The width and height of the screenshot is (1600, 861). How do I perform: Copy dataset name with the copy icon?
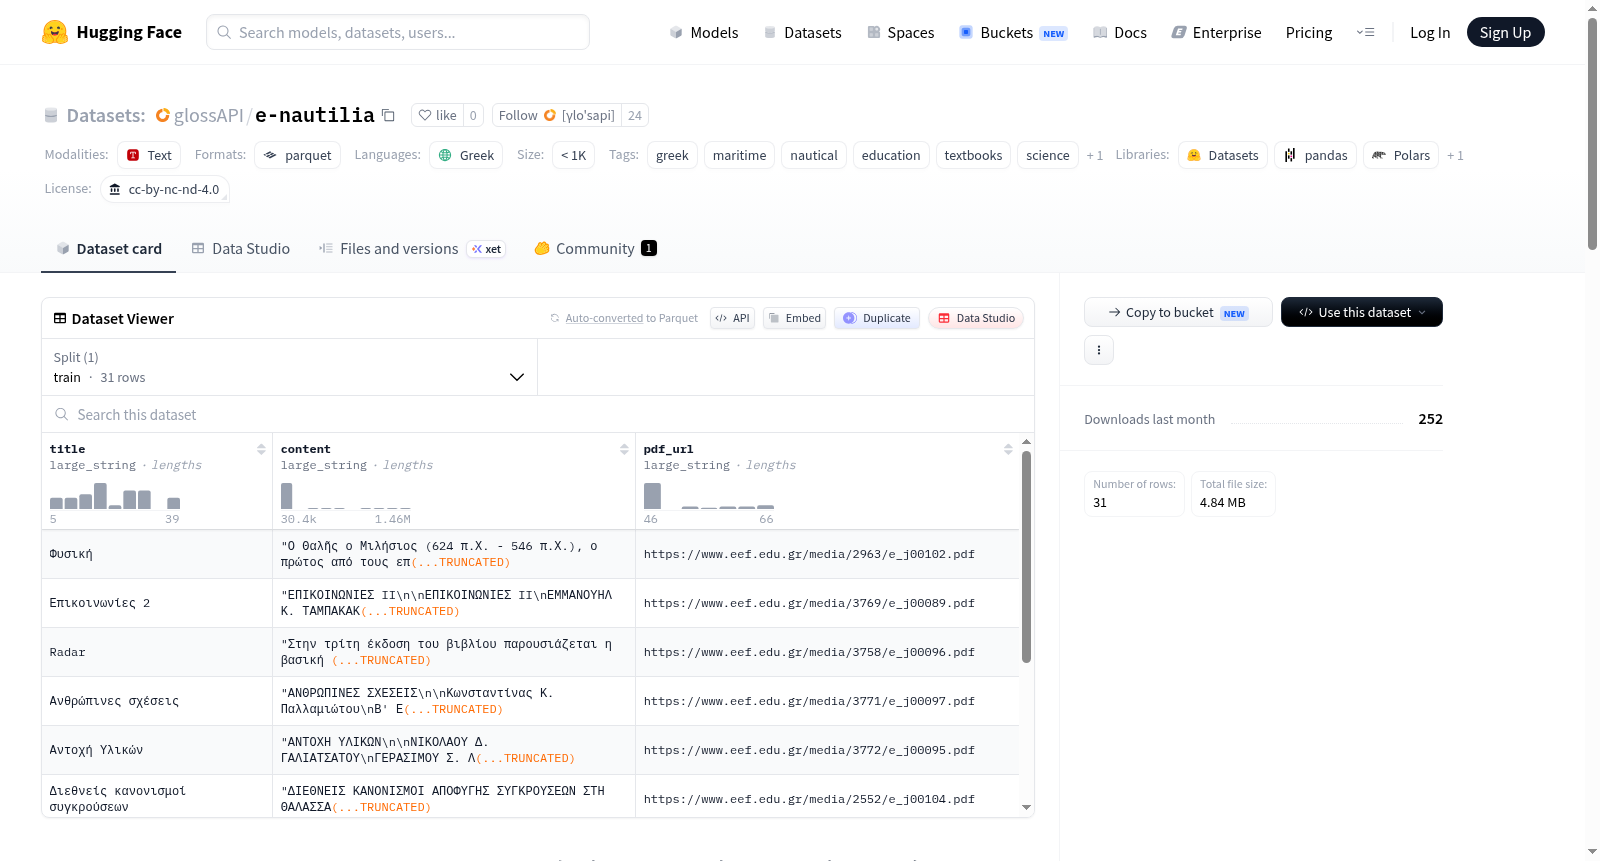[x=389, y=116]
